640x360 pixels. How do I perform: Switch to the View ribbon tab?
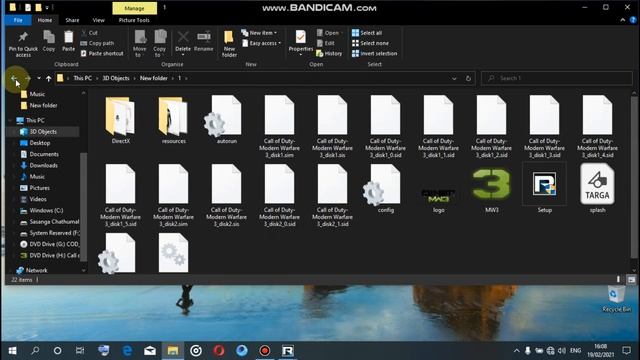[x=98, y=20]
